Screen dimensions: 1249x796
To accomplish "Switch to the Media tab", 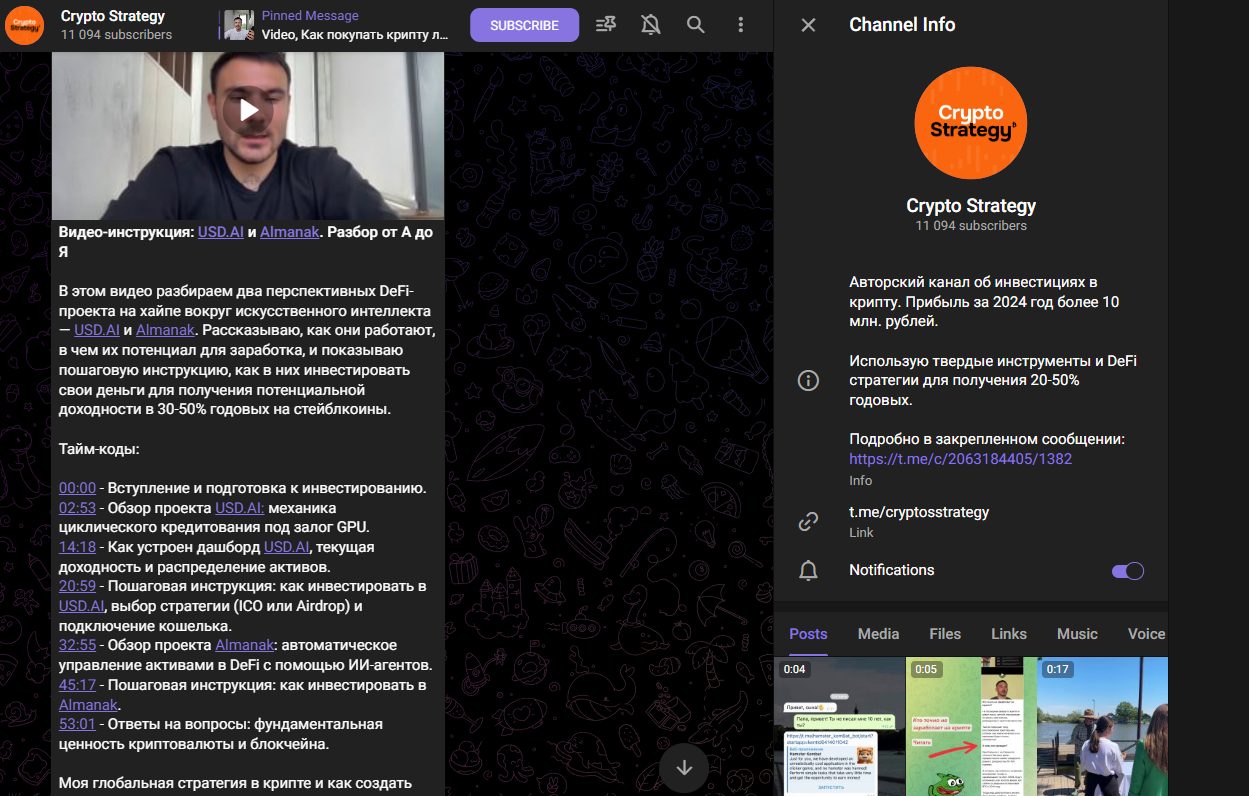I will point(878,634).
